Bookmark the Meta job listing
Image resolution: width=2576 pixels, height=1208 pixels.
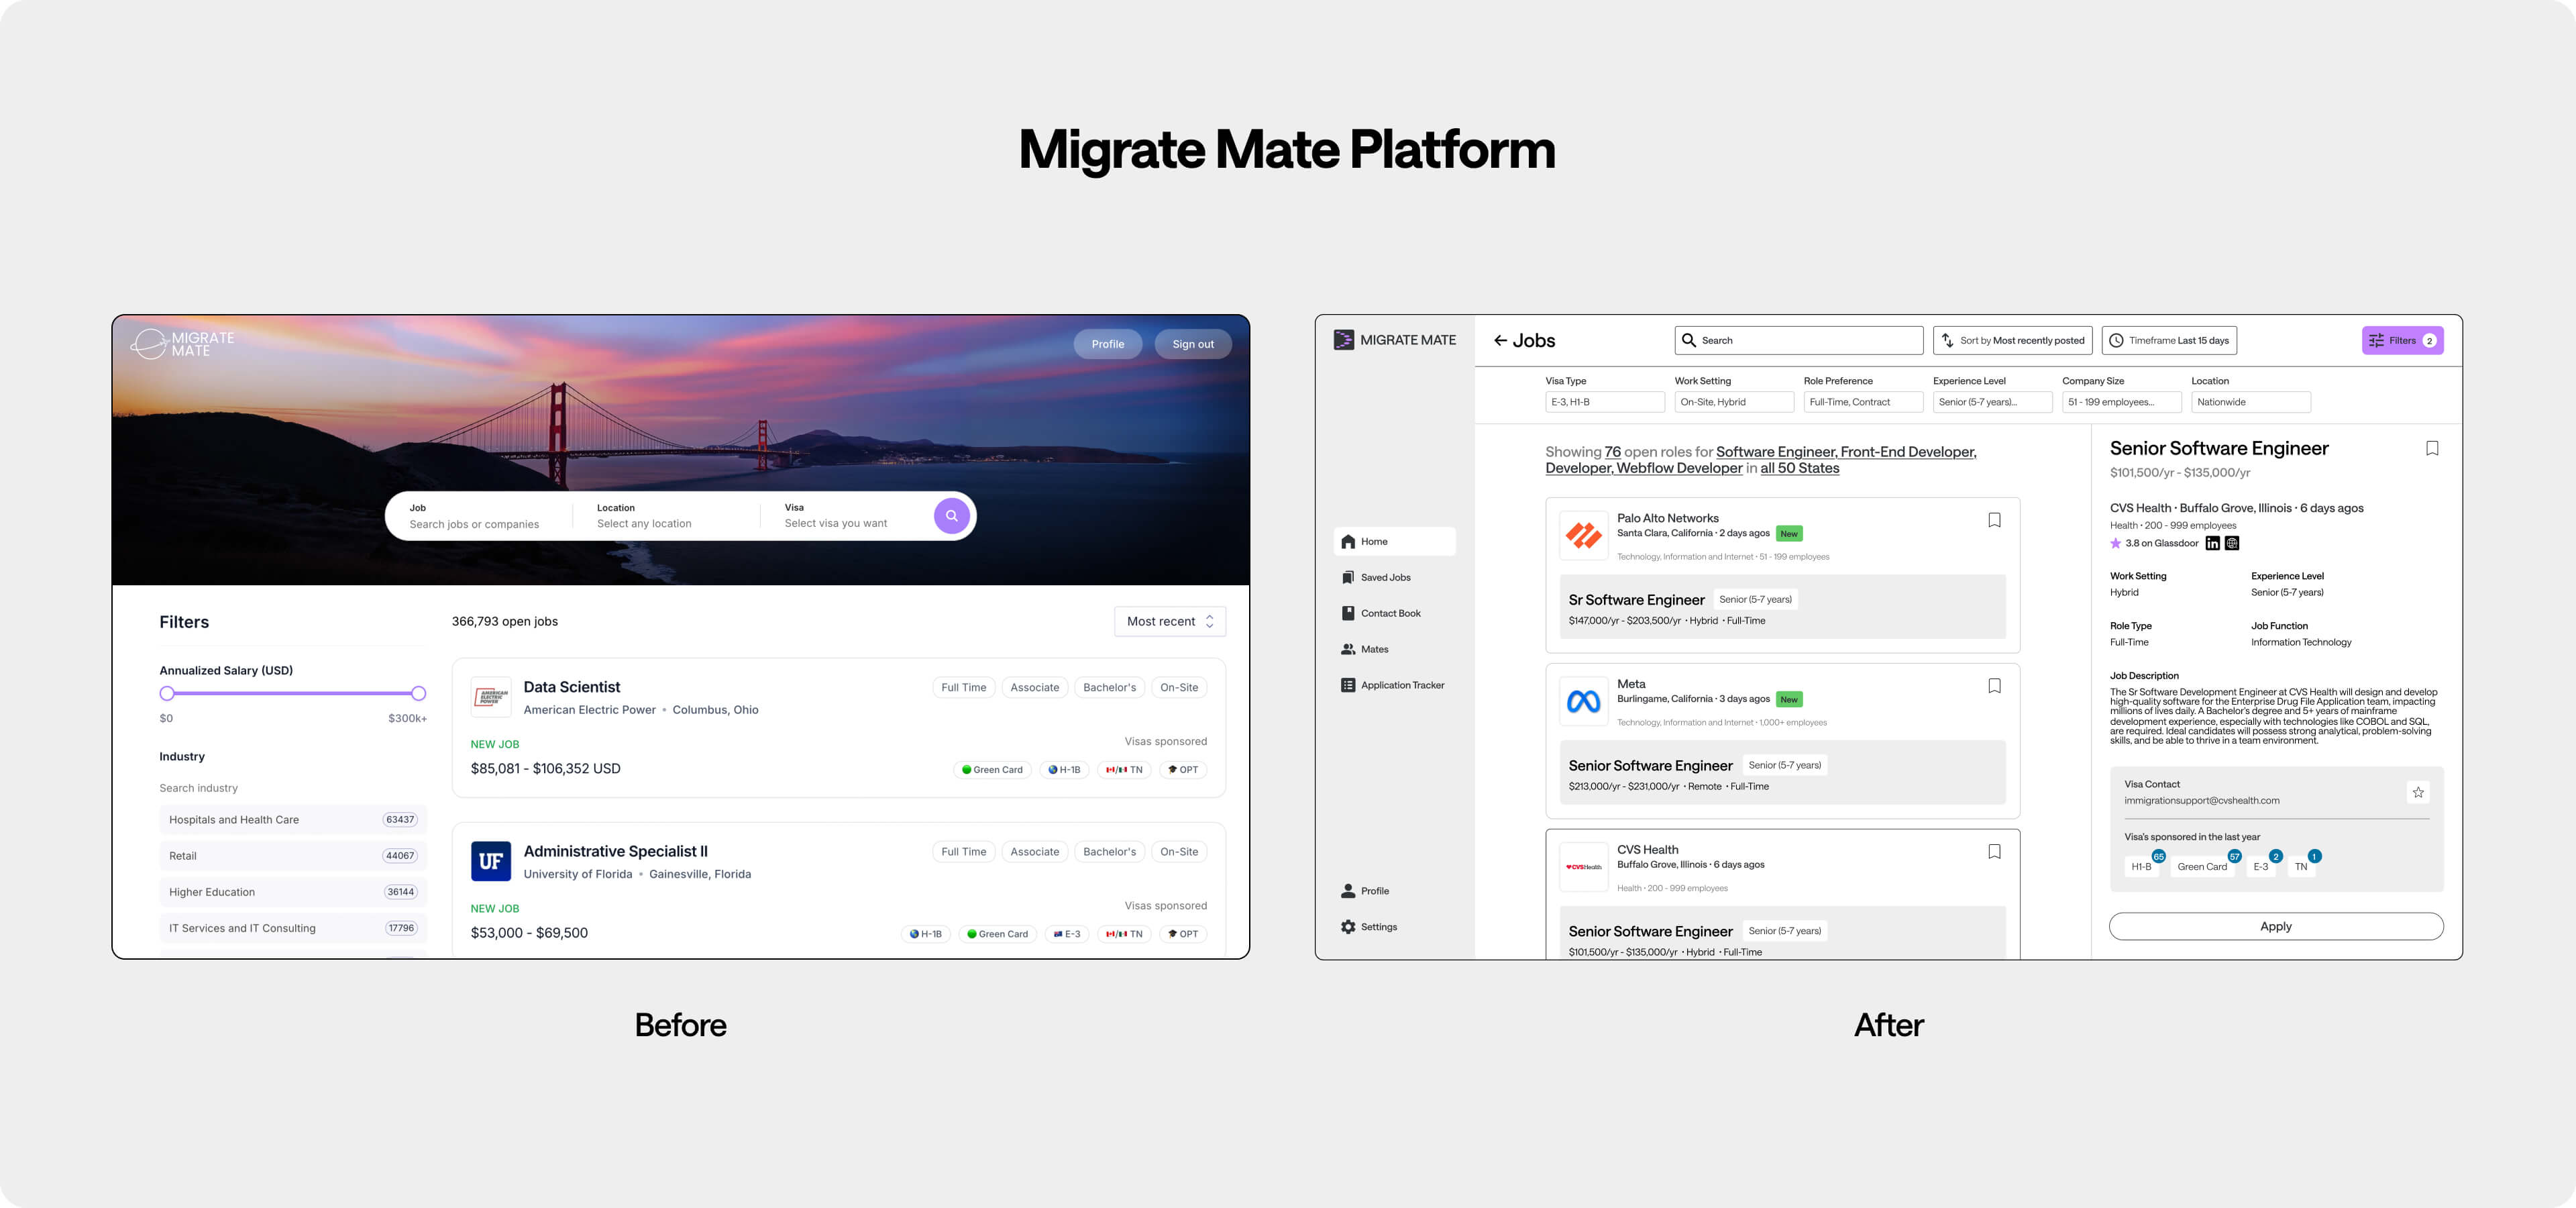tap(1994, 686)
